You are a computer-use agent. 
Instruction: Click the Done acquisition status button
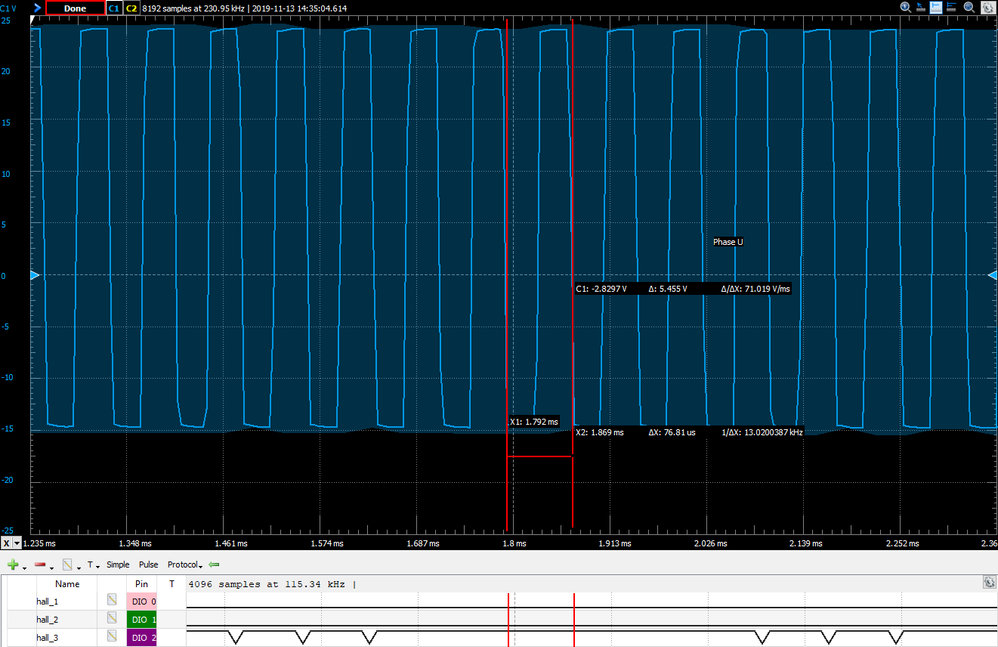[75, 8]
